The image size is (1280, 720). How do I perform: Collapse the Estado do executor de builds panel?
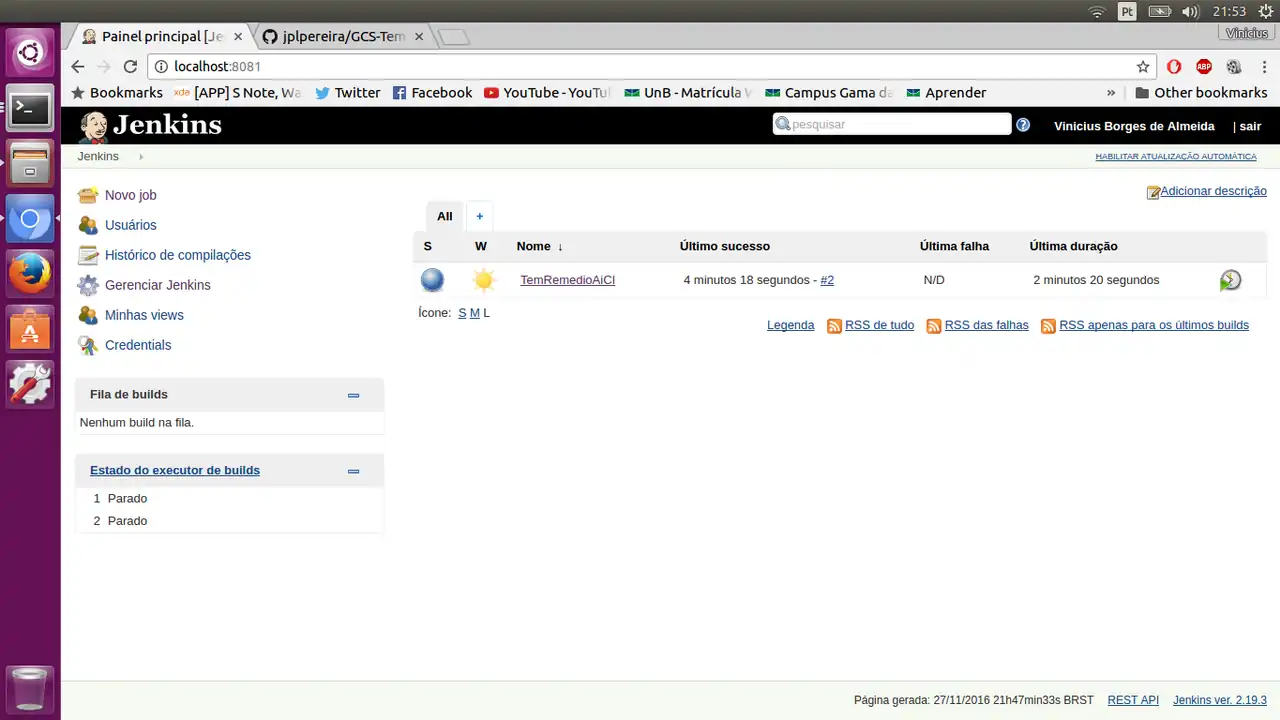click(353, 471)
